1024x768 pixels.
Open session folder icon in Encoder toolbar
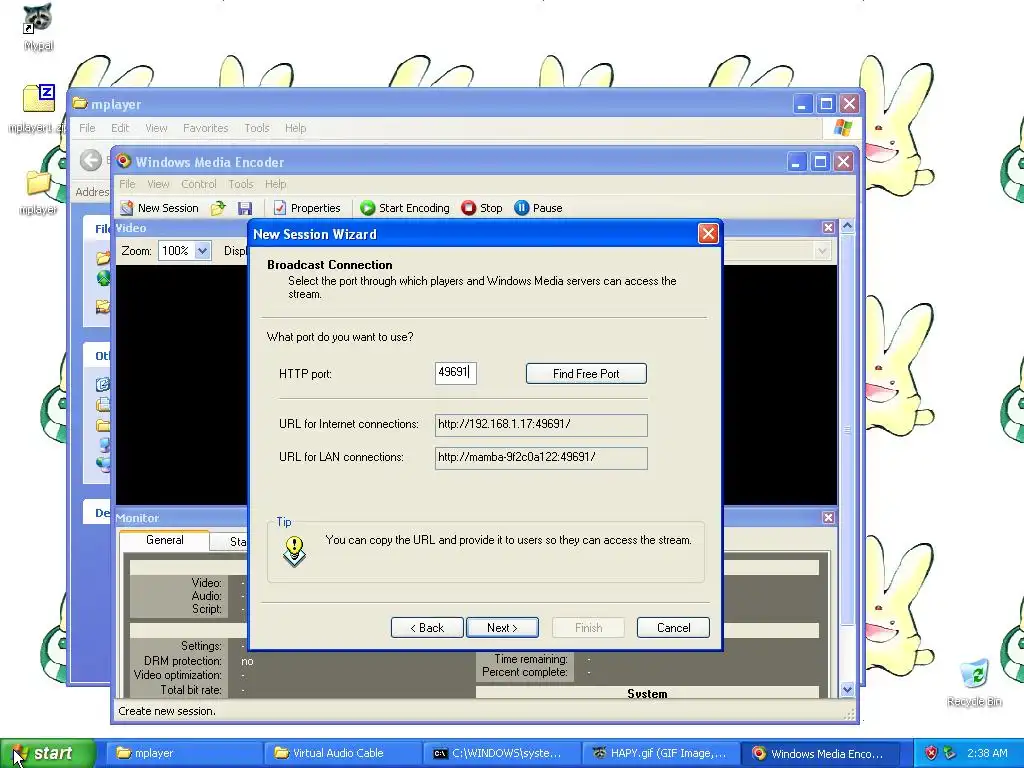click(x=218, y=208)
